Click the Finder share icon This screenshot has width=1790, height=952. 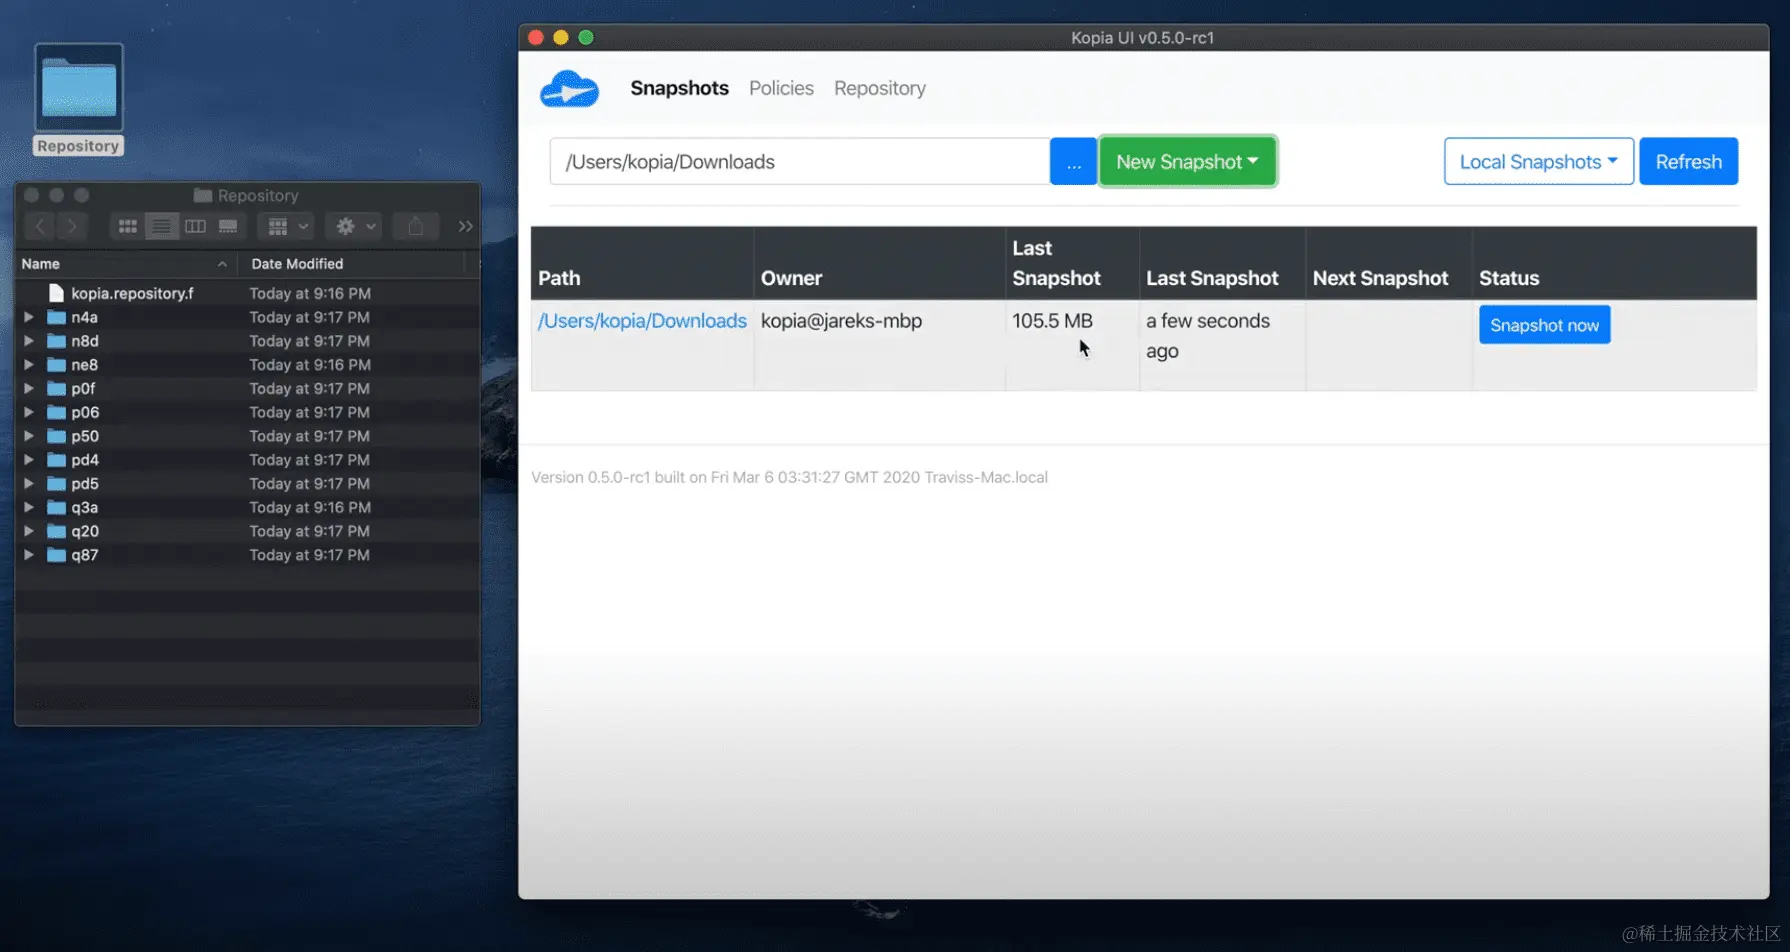415,226
